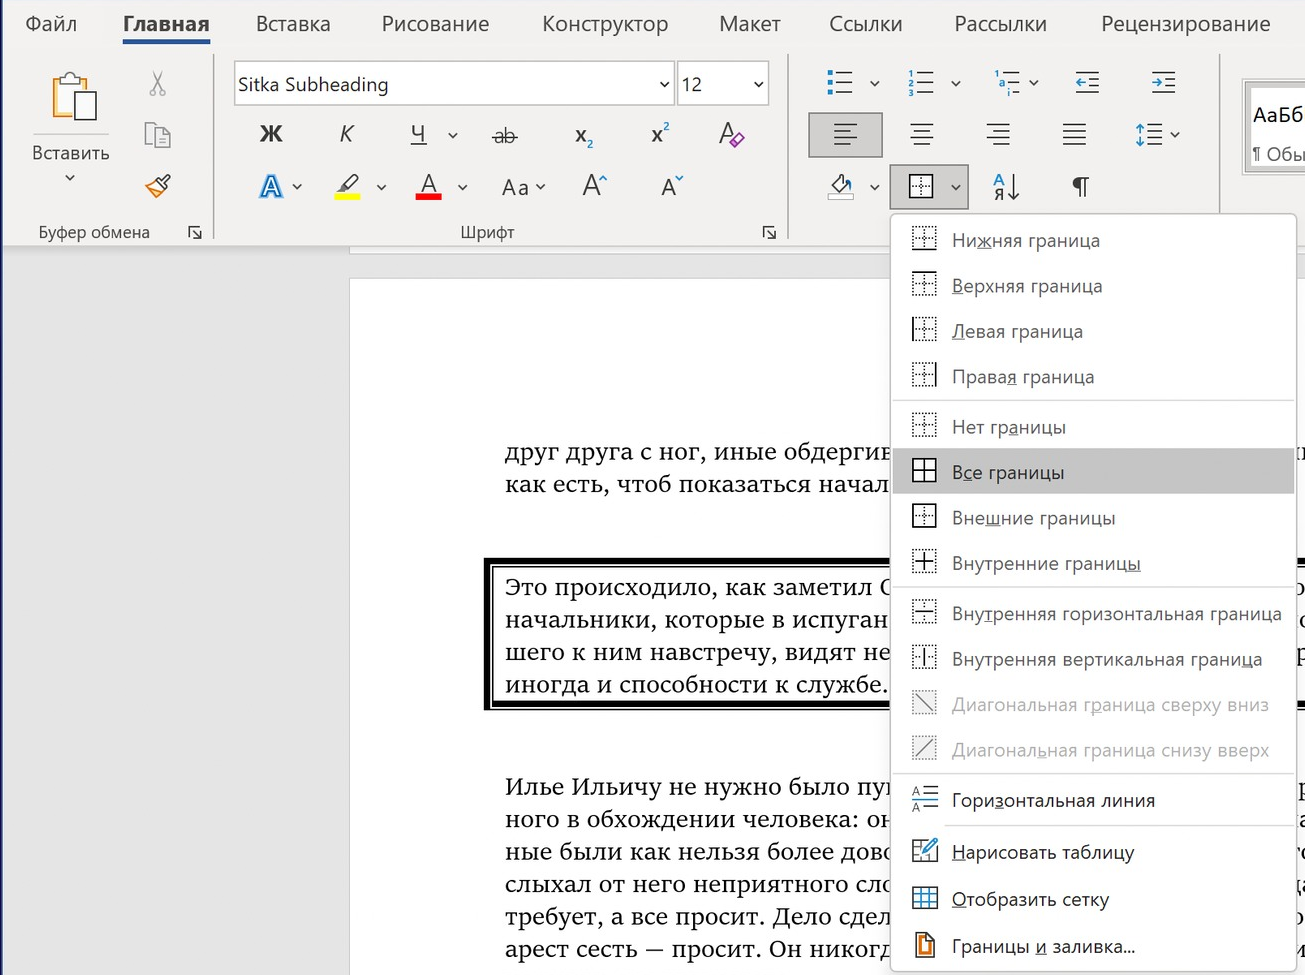Decrease font size
The image size is (1305, 975).
[x=672, y=186]
